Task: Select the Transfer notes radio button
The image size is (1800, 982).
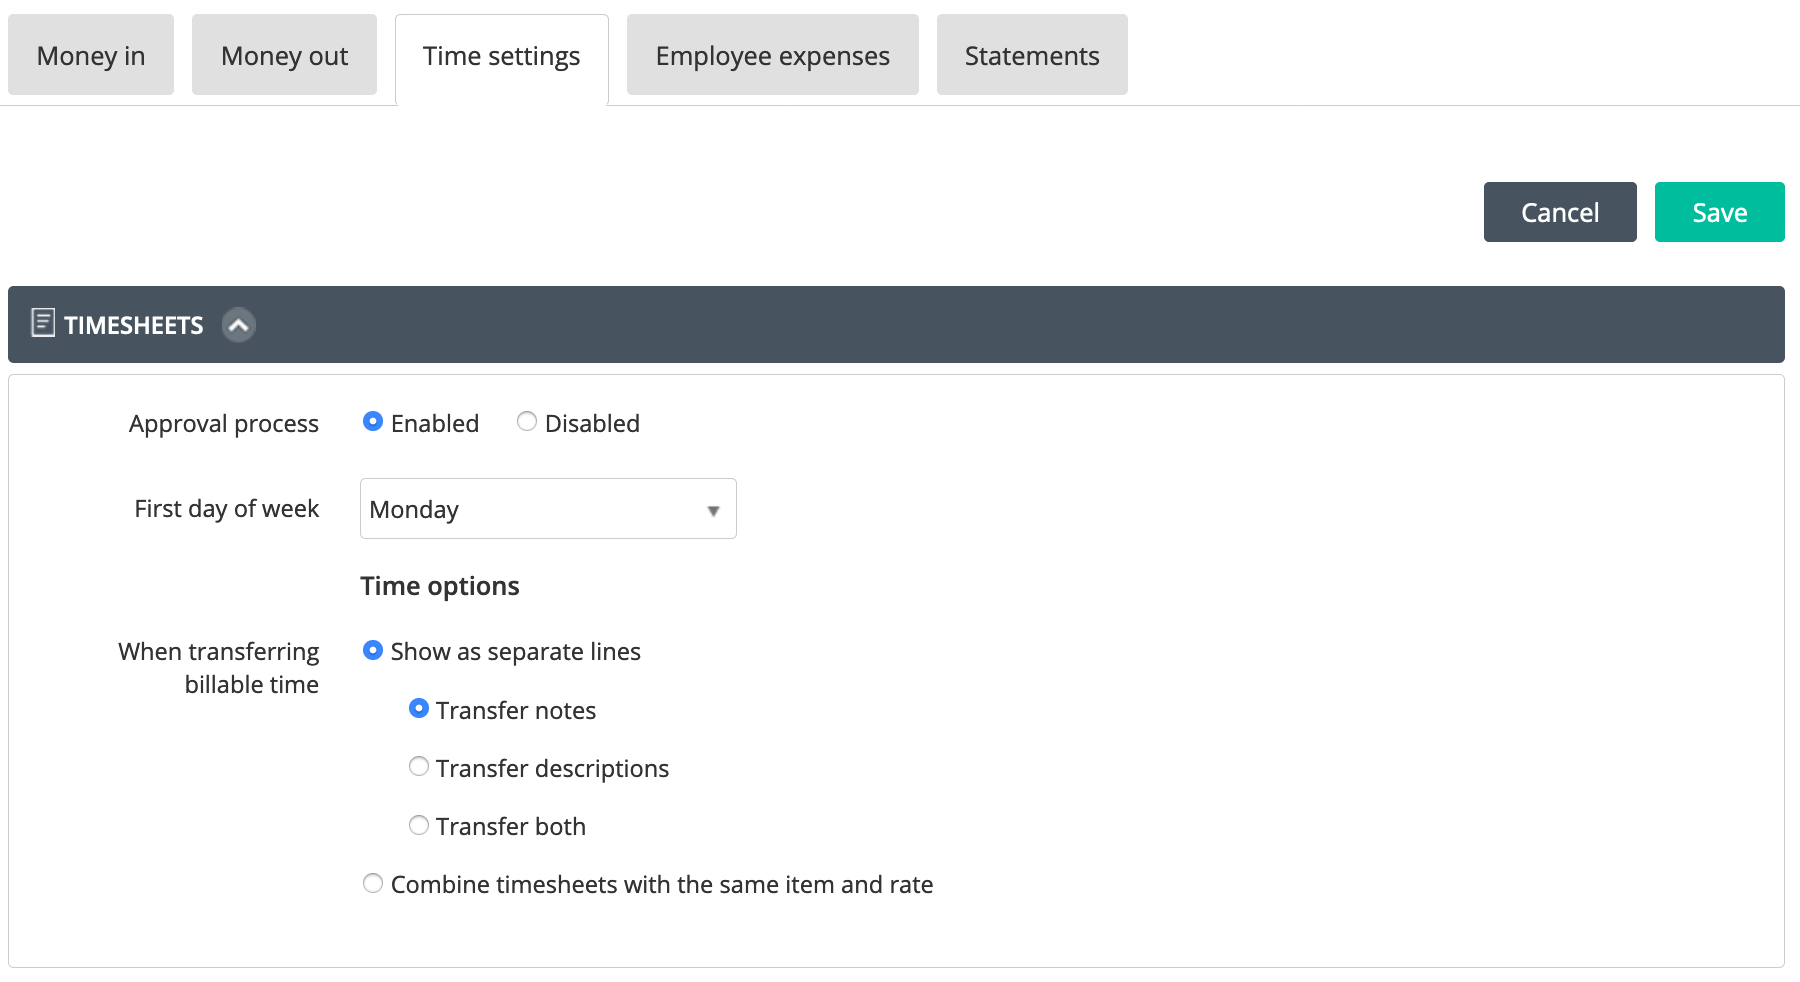Action: click(419, 709)
